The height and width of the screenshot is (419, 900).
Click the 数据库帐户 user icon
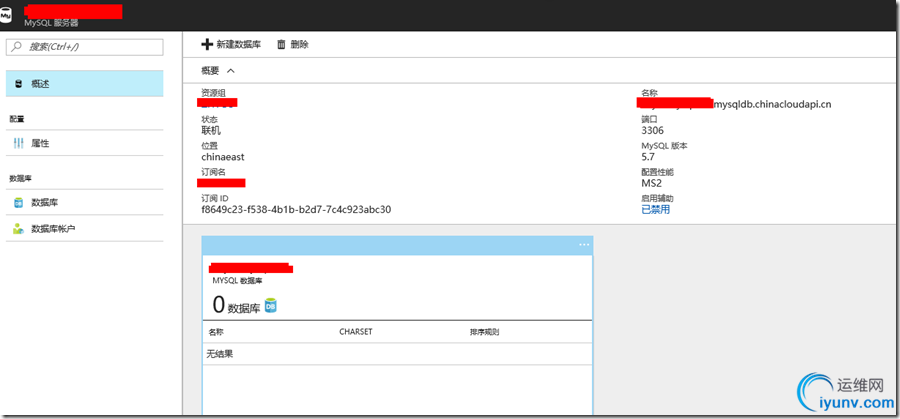18,228
